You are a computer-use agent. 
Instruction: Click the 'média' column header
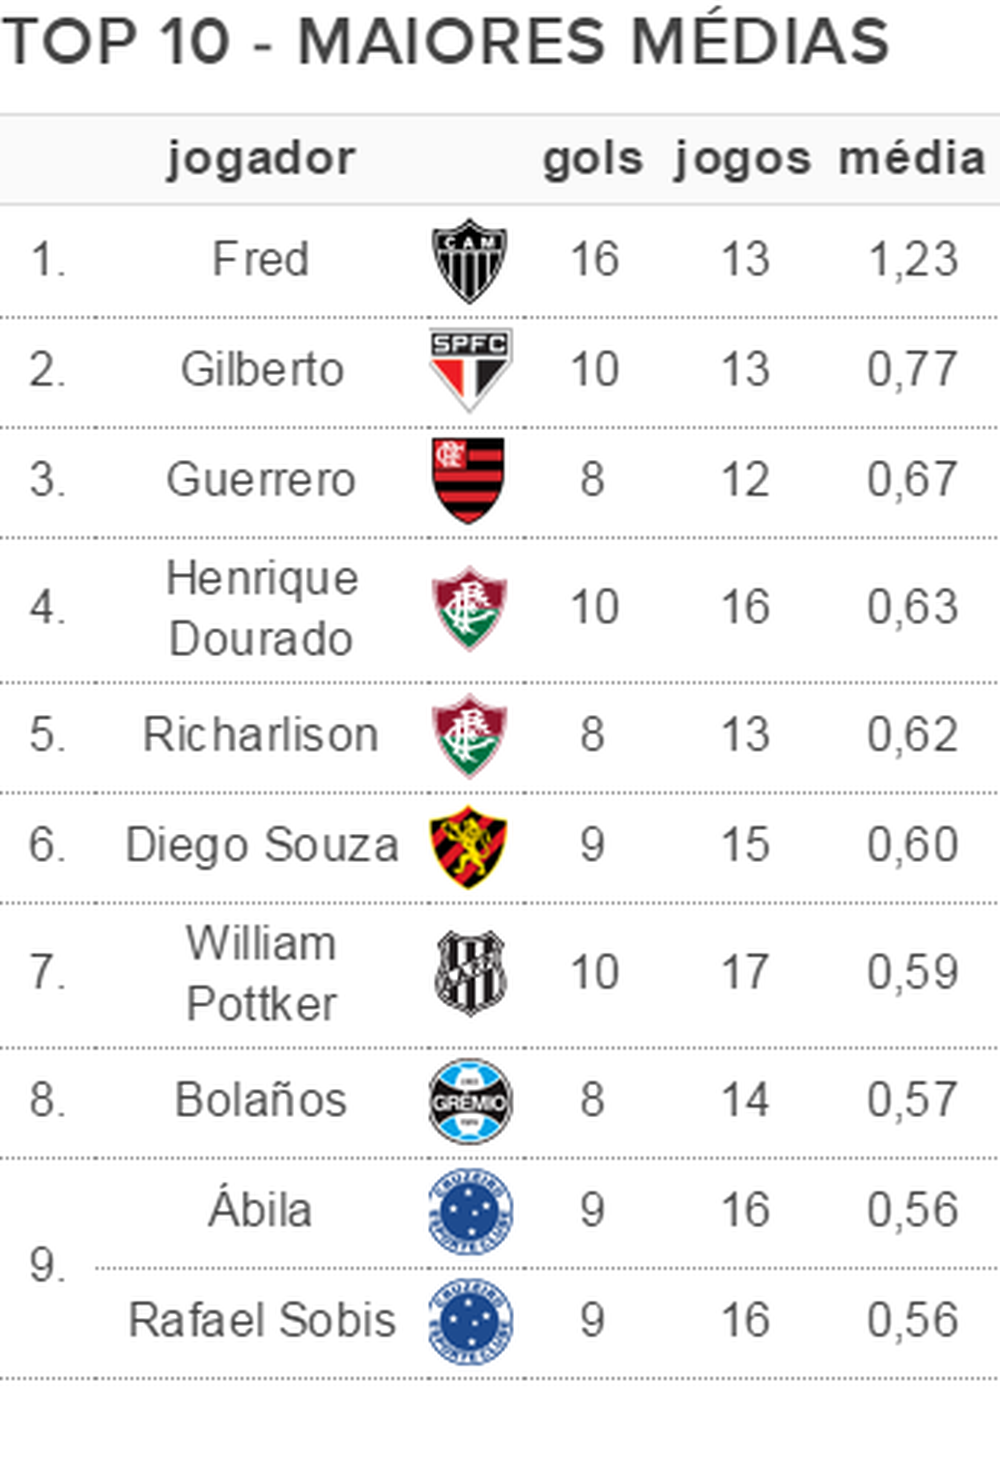pyautogui.click(x=912, y=158)
